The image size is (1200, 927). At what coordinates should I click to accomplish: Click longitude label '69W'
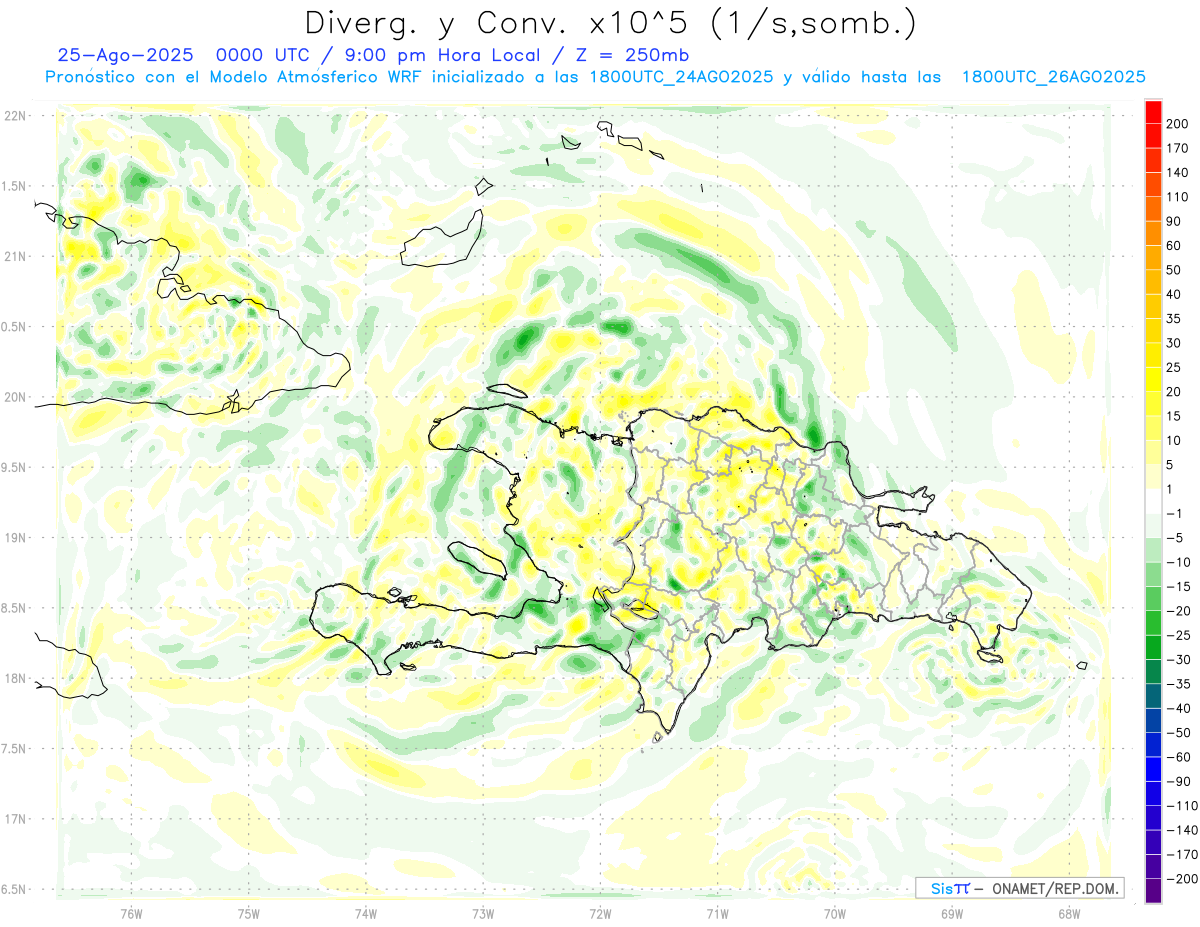[952, 914]
